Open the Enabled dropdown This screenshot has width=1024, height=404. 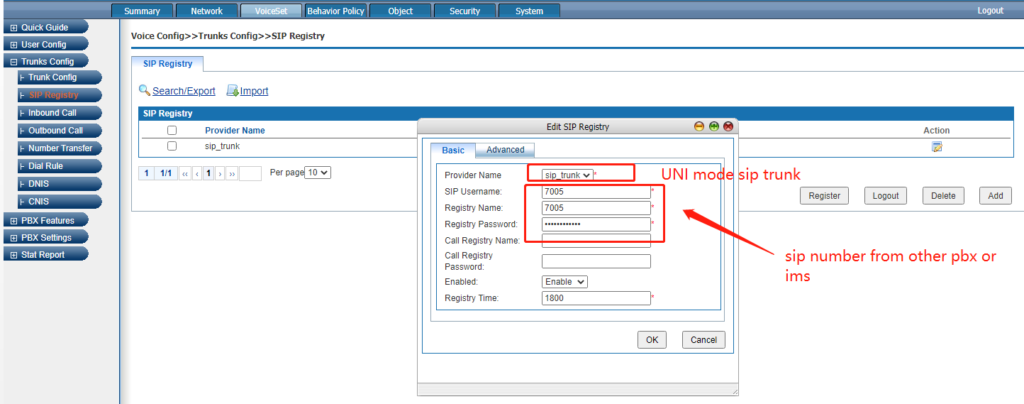[x=565, y=281]
